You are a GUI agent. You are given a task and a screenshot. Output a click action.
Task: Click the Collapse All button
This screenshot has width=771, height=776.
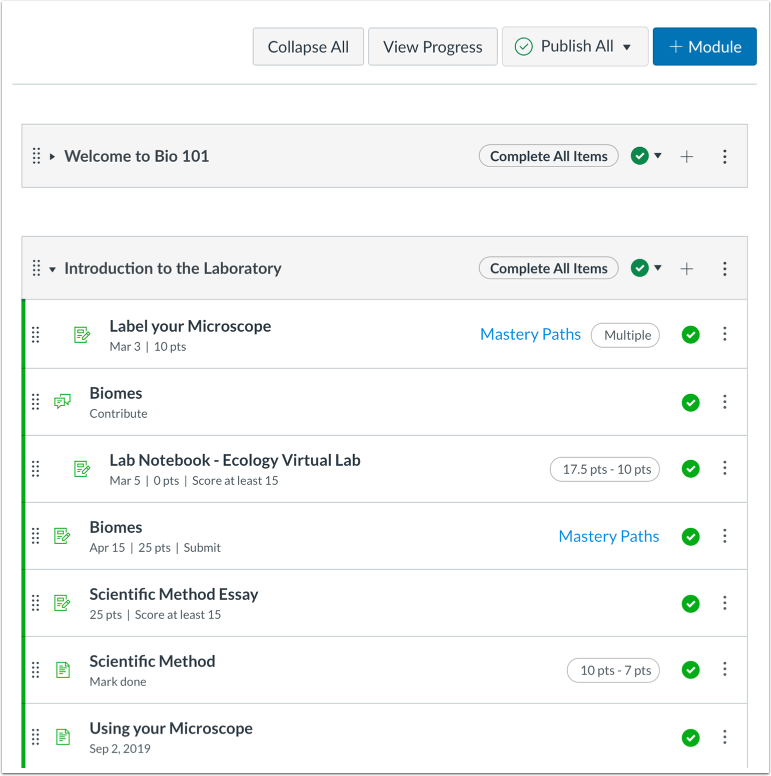pos(308,47)
